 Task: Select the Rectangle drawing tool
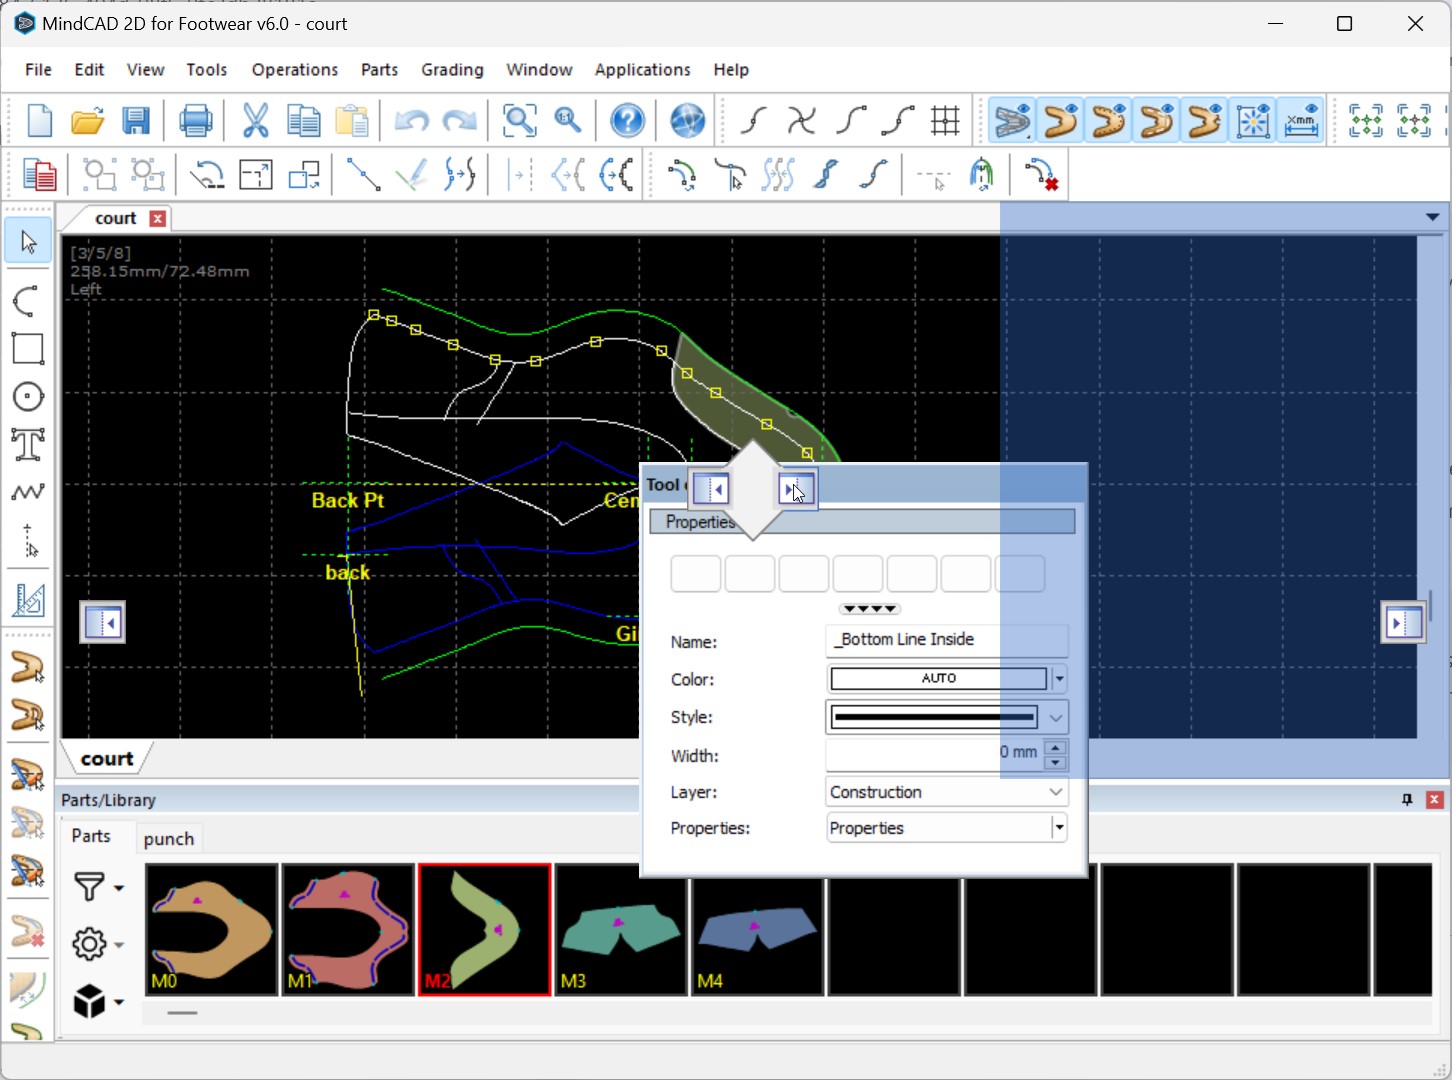coord(27,348)
